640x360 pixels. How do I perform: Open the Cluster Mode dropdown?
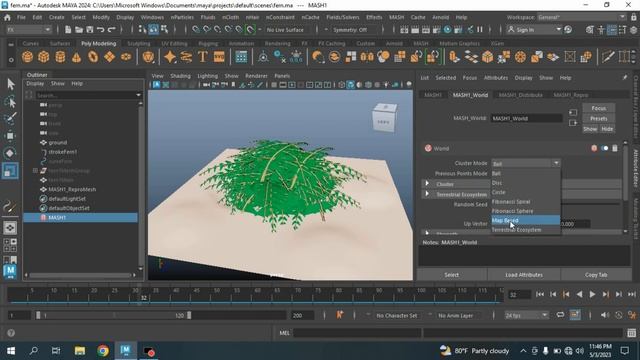pyautogui.click(x=526, y=163)
